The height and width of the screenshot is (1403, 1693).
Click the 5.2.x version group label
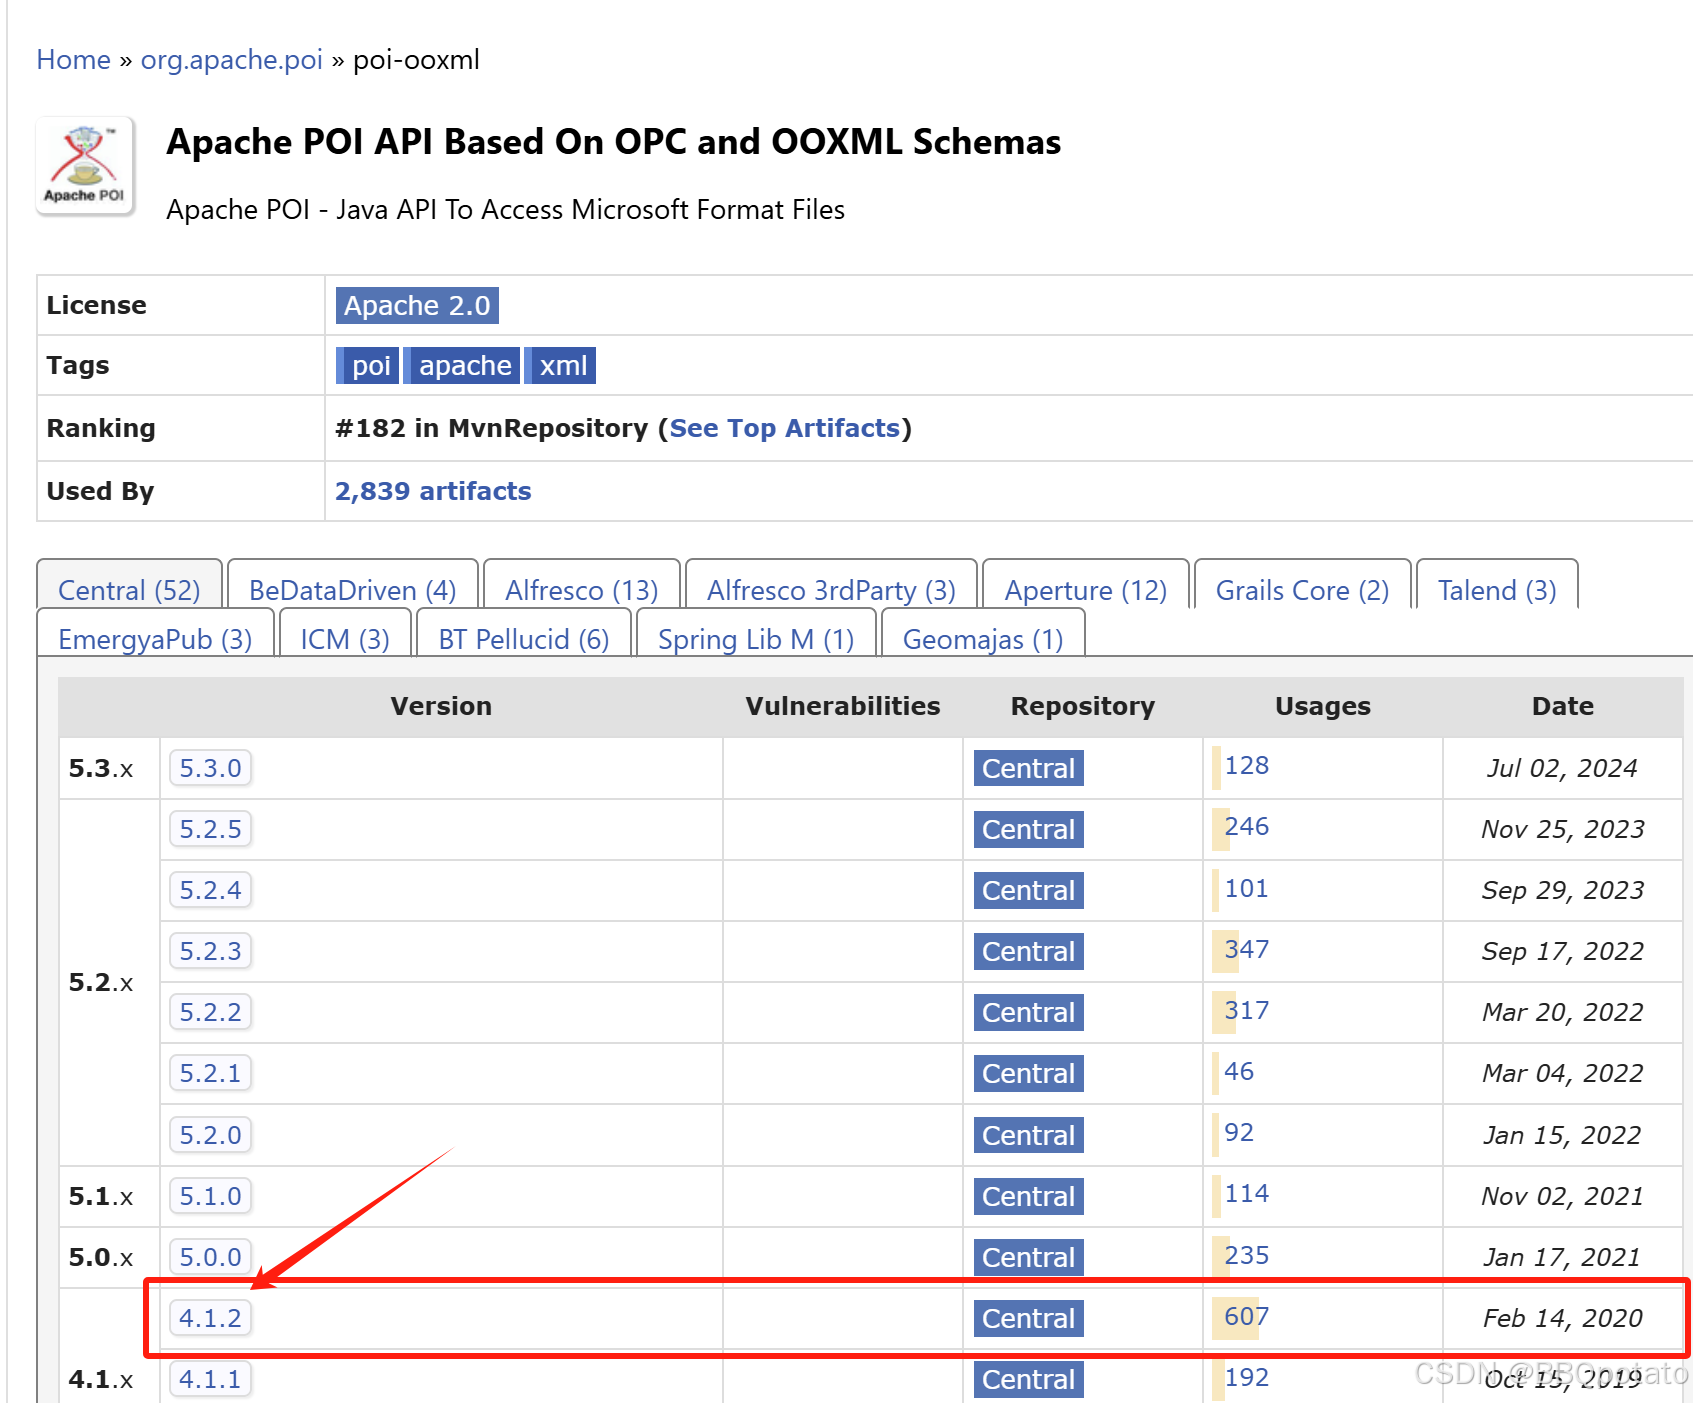101,982
